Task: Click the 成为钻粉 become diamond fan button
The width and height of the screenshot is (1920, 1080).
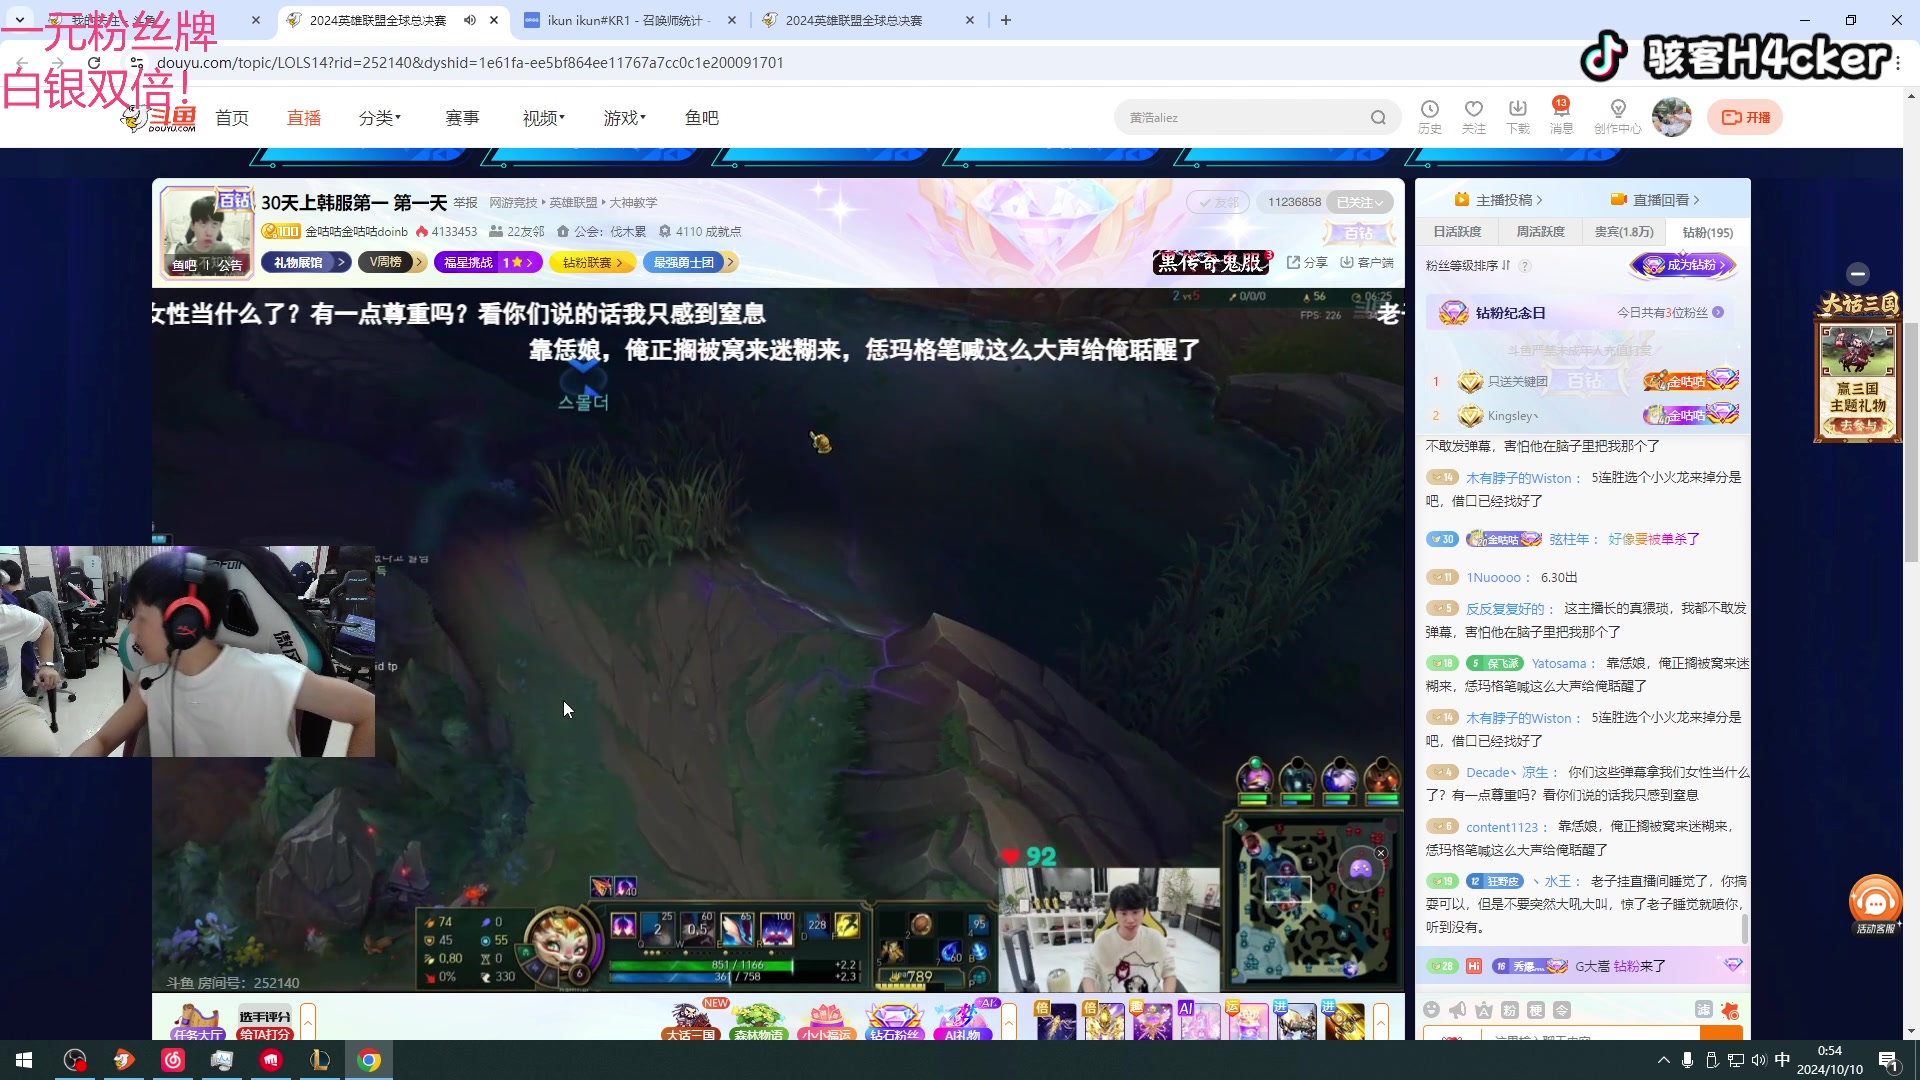Action: tap(1684, 265)
